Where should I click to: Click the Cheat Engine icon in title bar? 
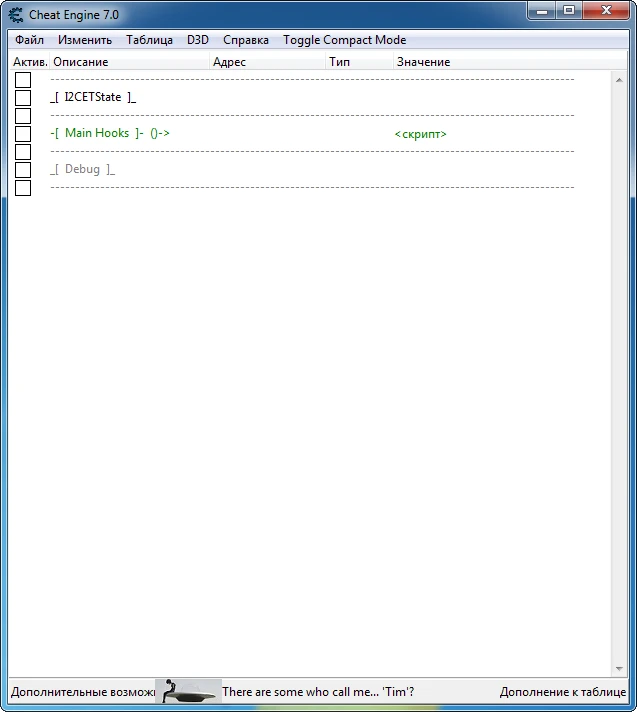[x=16, y=15]
